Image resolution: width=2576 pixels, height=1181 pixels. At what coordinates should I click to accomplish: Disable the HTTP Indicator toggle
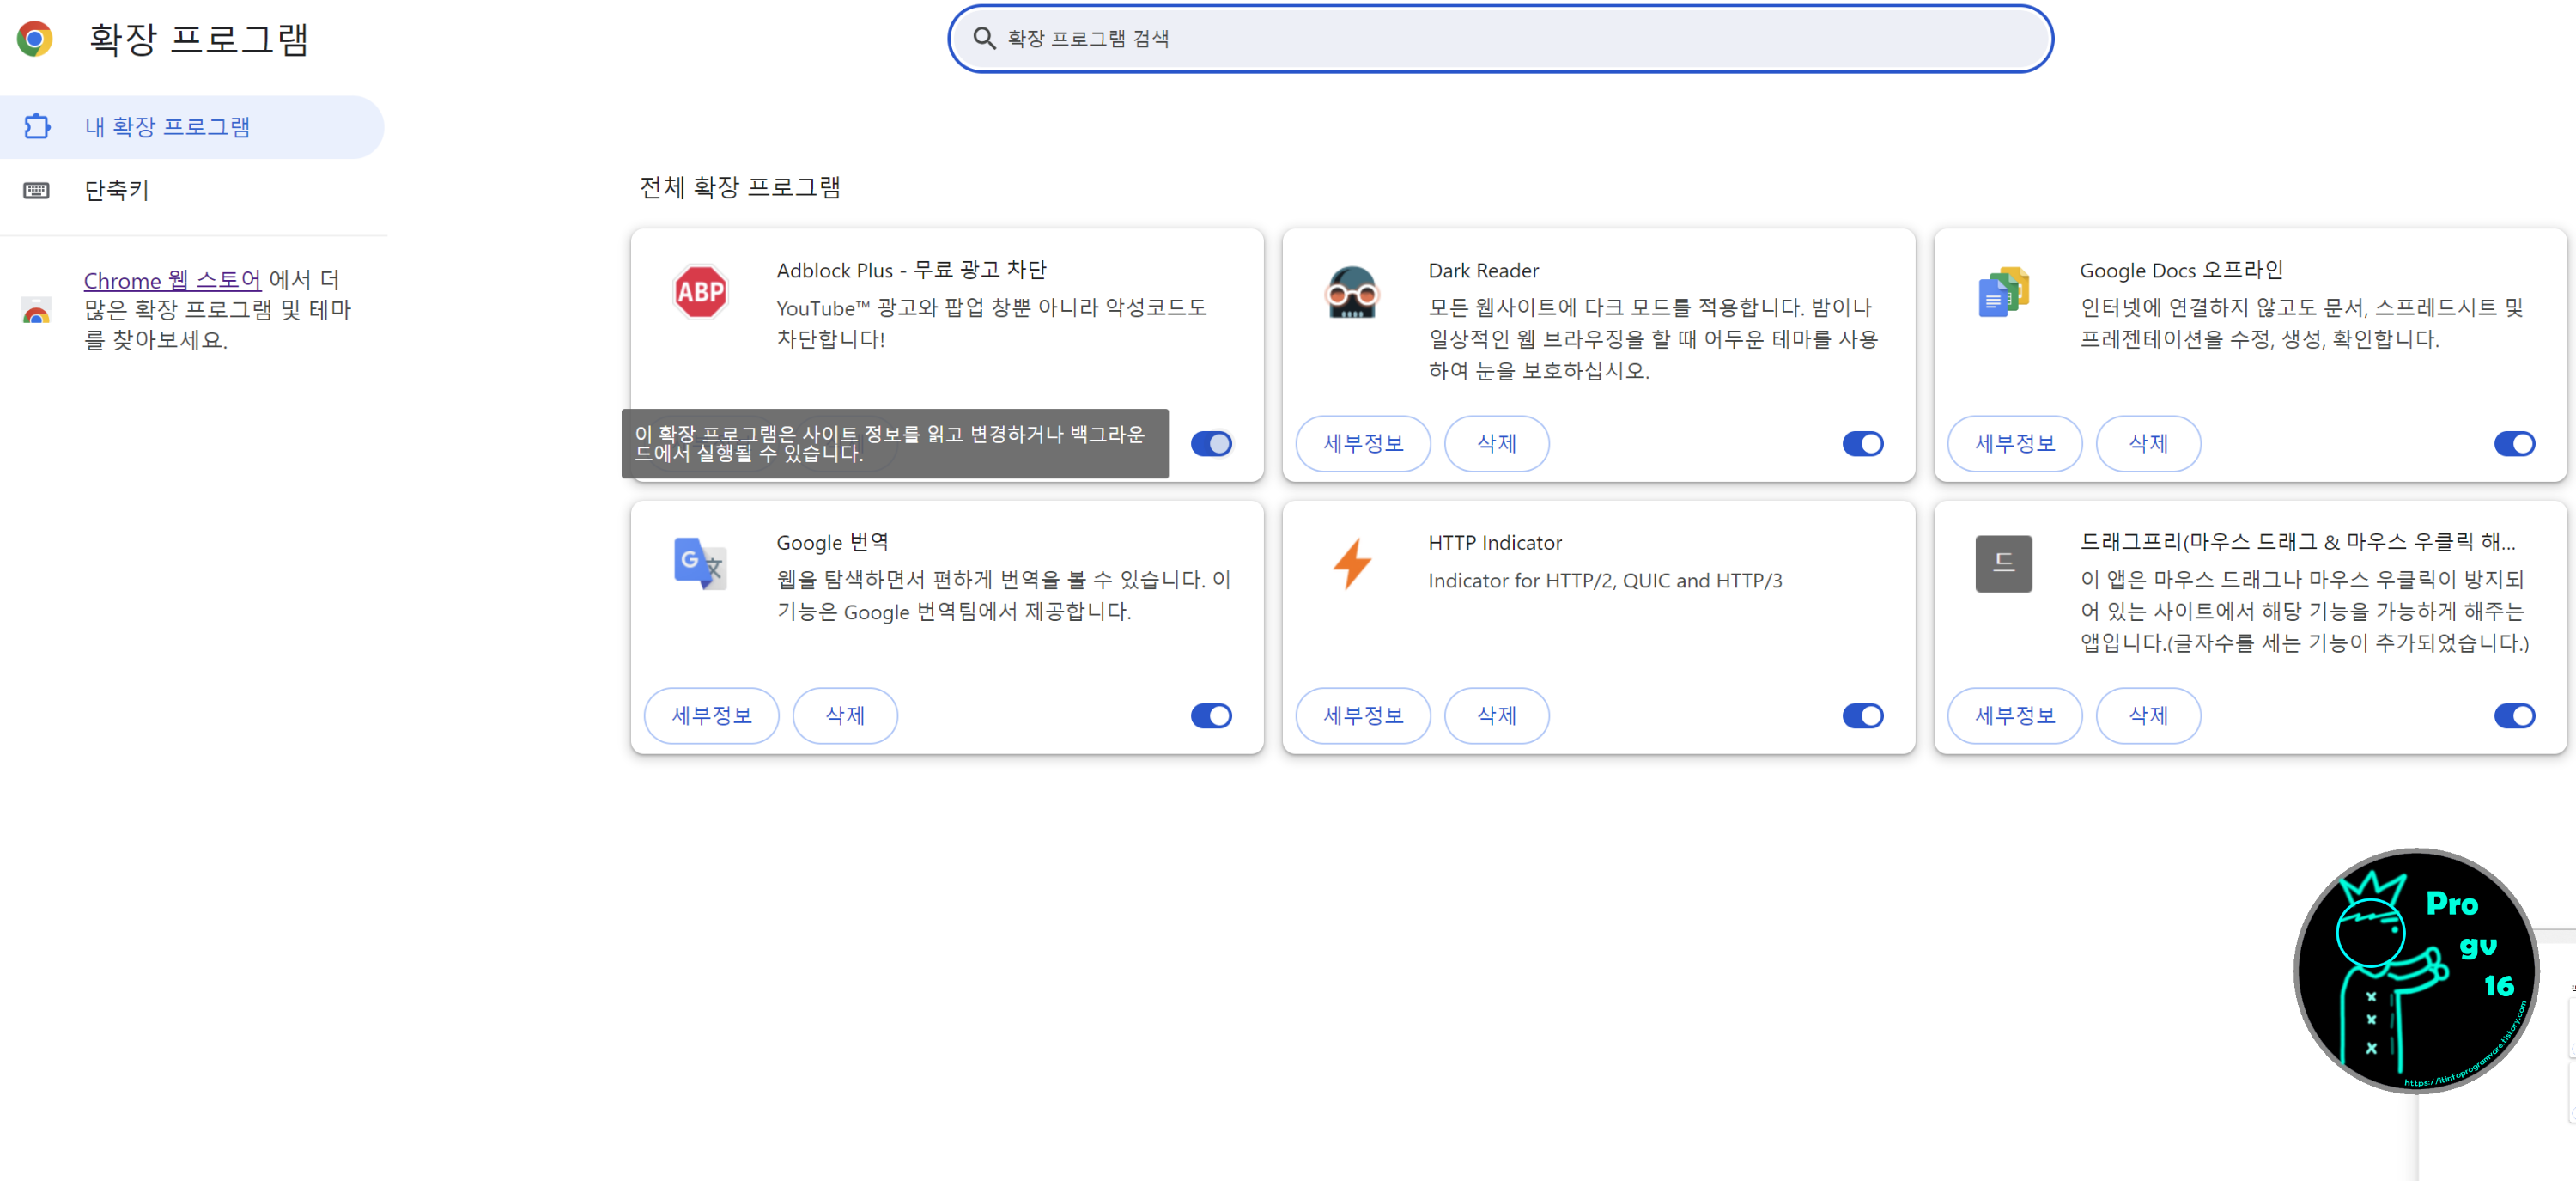1862,715
